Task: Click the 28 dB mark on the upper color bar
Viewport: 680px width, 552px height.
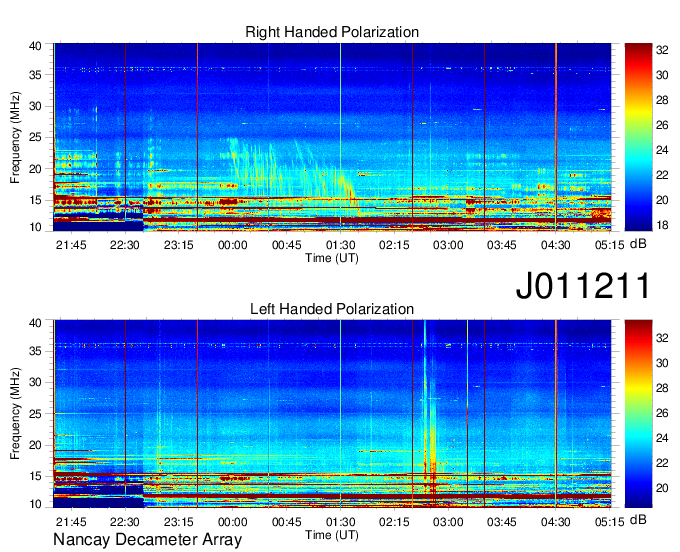Action: (662, 100)
